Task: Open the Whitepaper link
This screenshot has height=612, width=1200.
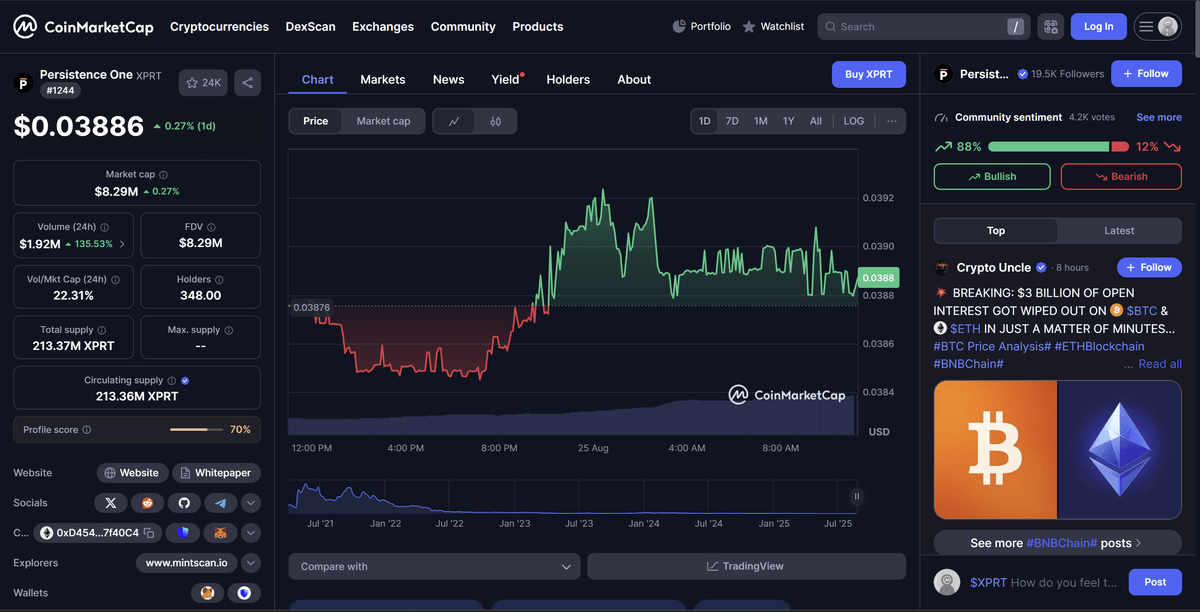Action: pyautogui.click(x=216, y=473)
